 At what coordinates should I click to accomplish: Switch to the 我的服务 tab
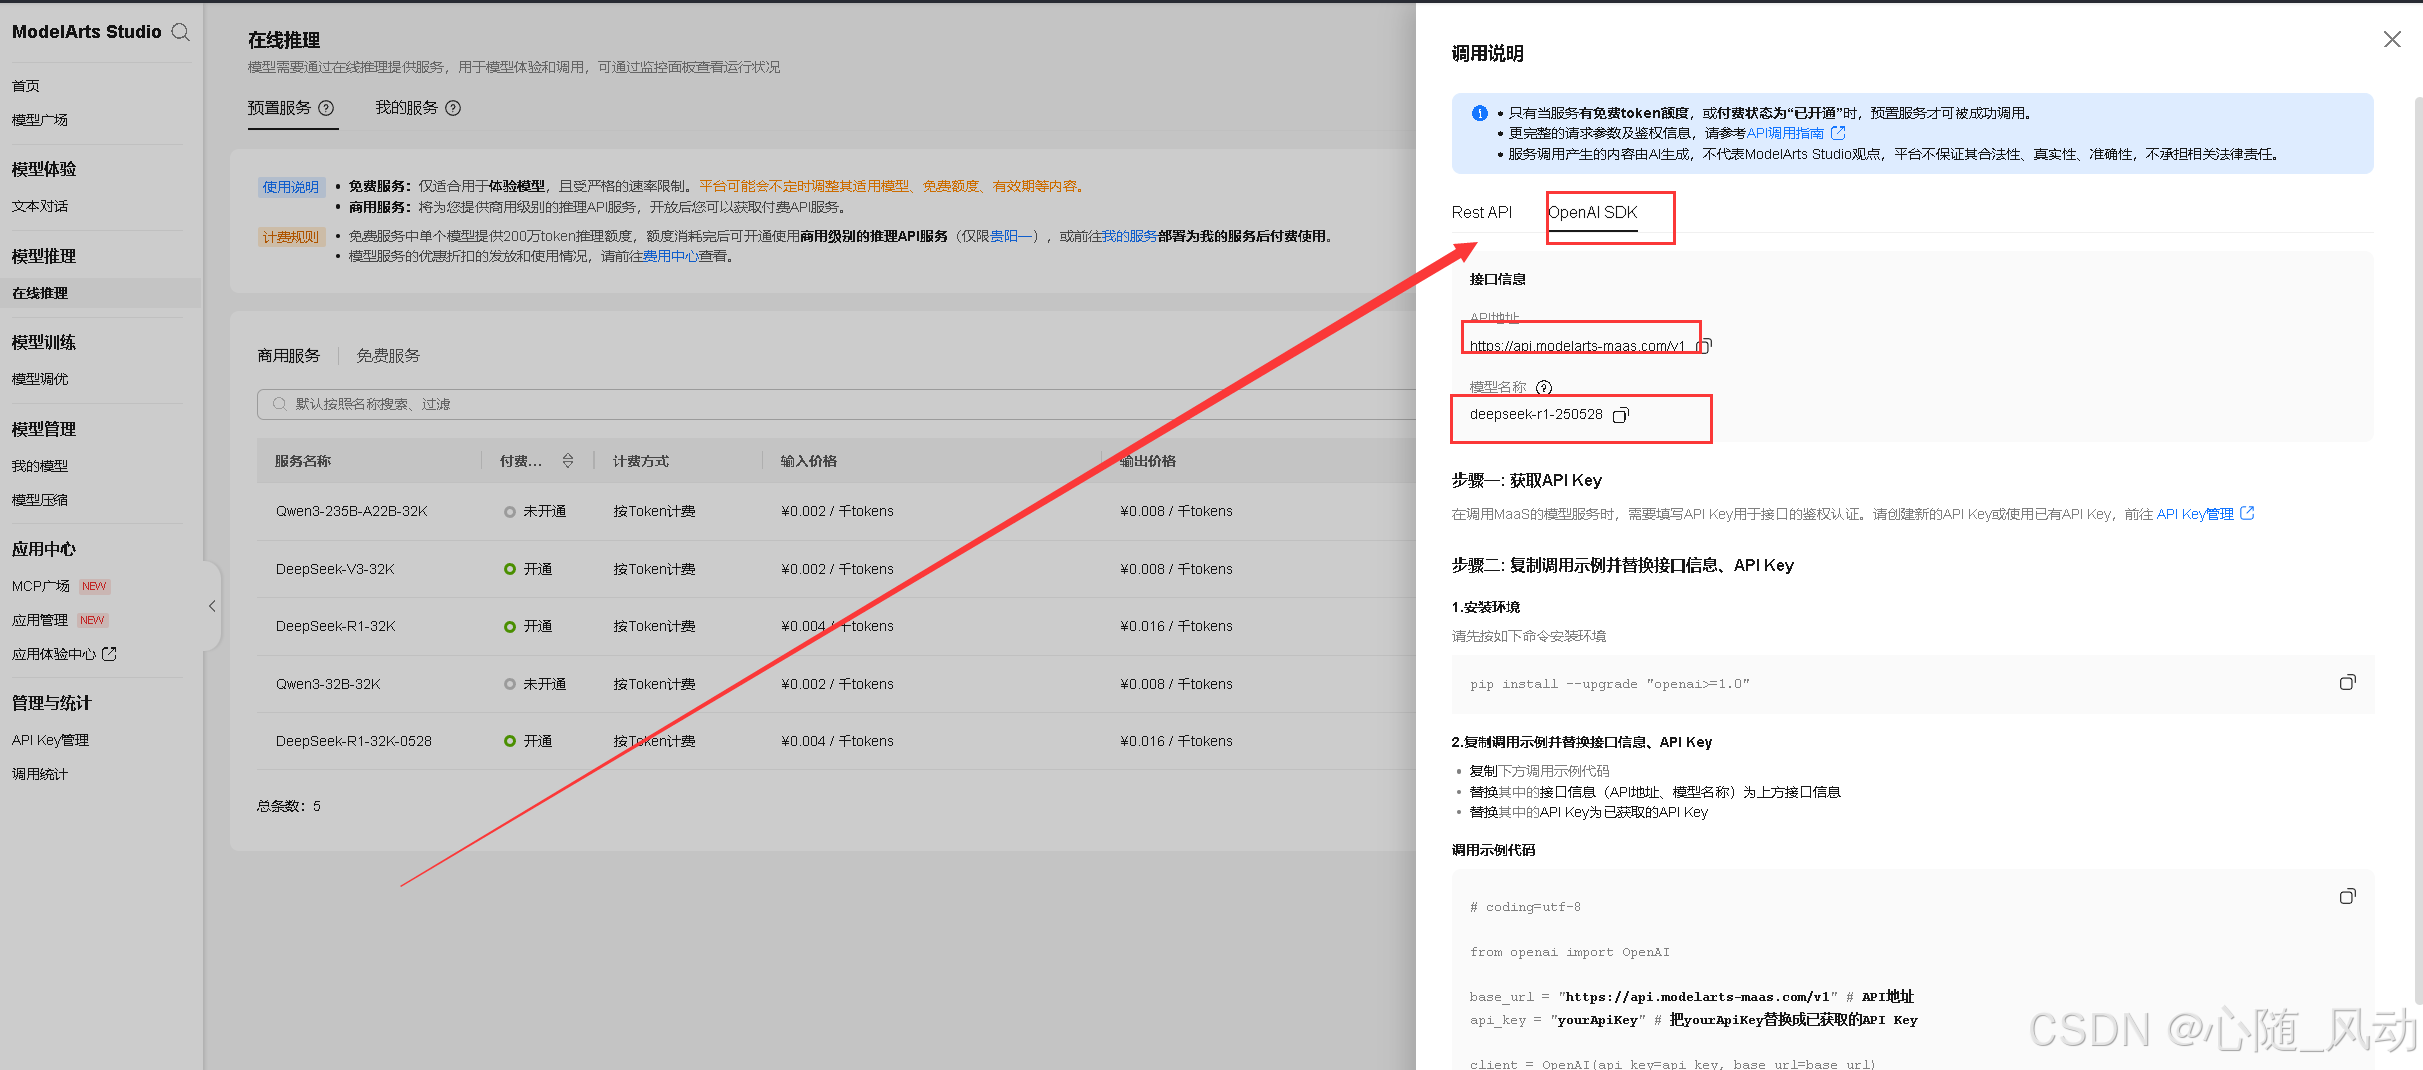(x=407, y=108)
